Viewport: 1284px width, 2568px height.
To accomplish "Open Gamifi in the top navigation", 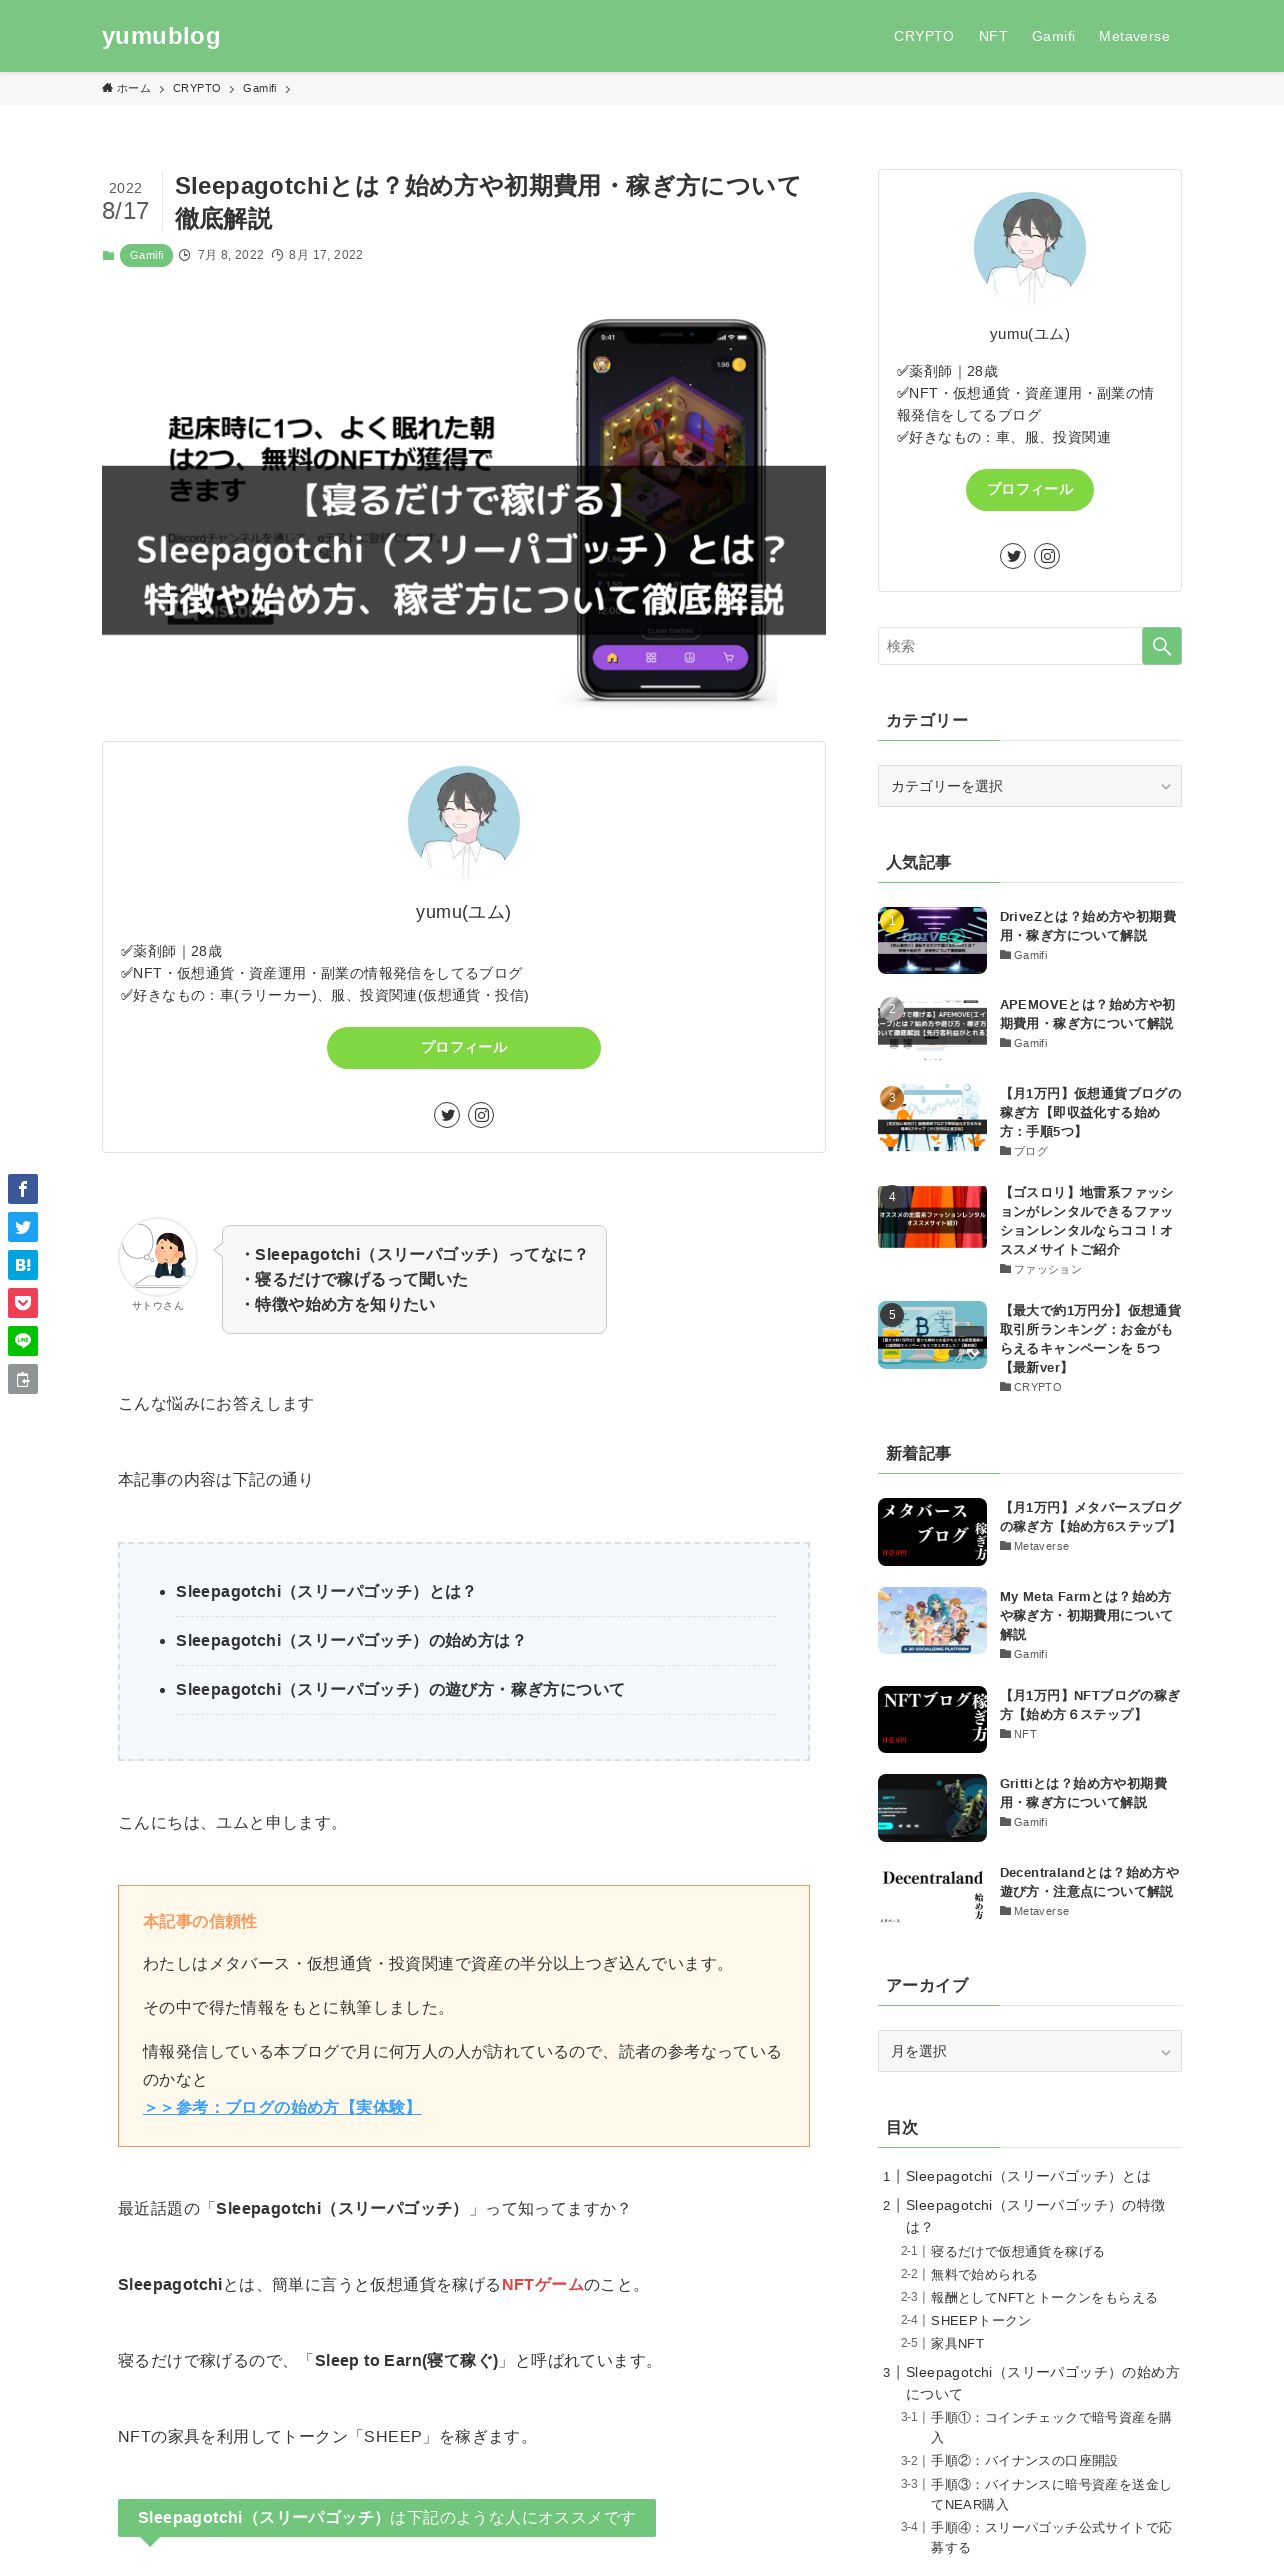I will click(1054, 36).
